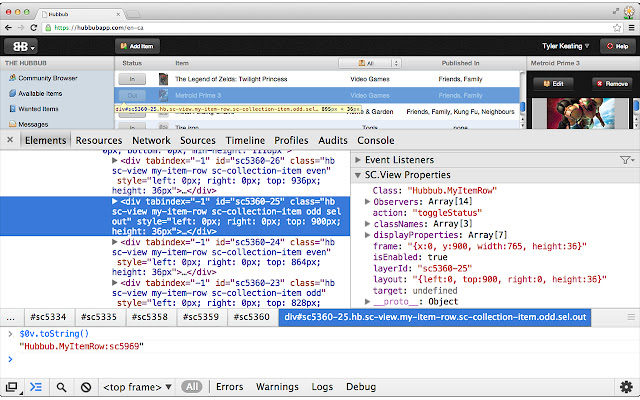
Task: Click the dock-side toggle icon in DevTools
Action: (x=12, y=386)
